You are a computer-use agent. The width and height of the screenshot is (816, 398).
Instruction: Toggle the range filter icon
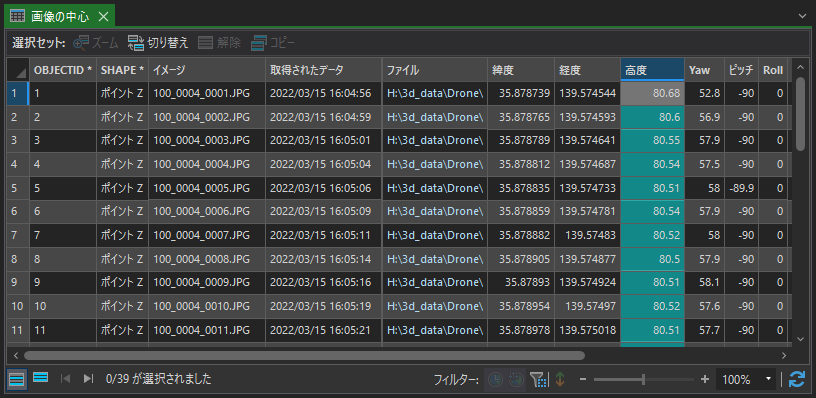[516, 380]
